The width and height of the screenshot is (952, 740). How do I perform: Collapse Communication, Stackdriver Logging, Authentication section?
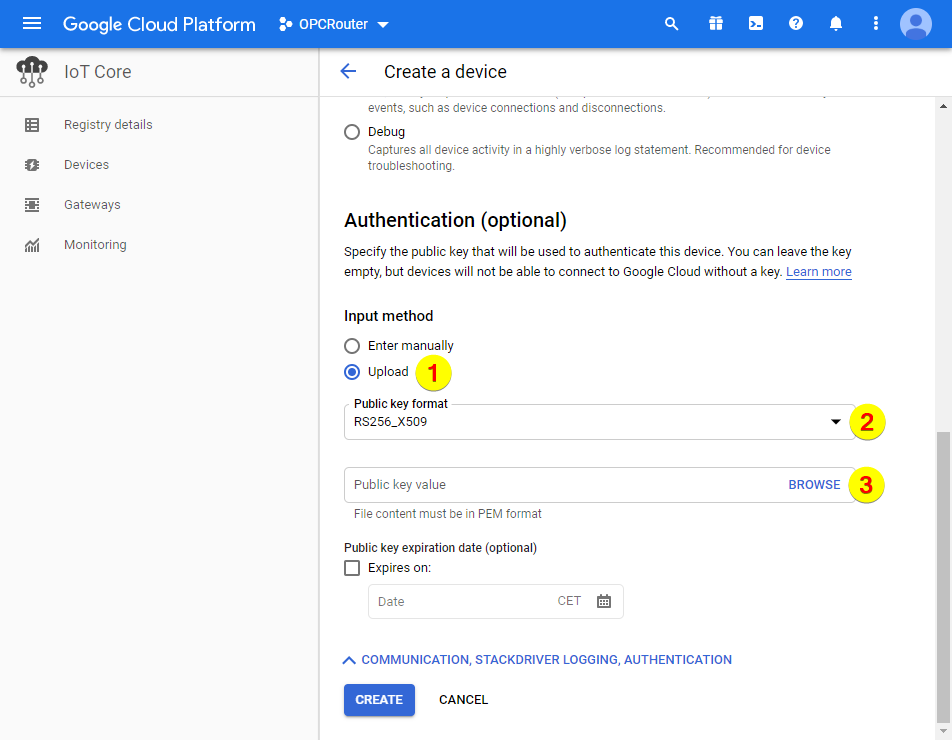pos(538,660)
